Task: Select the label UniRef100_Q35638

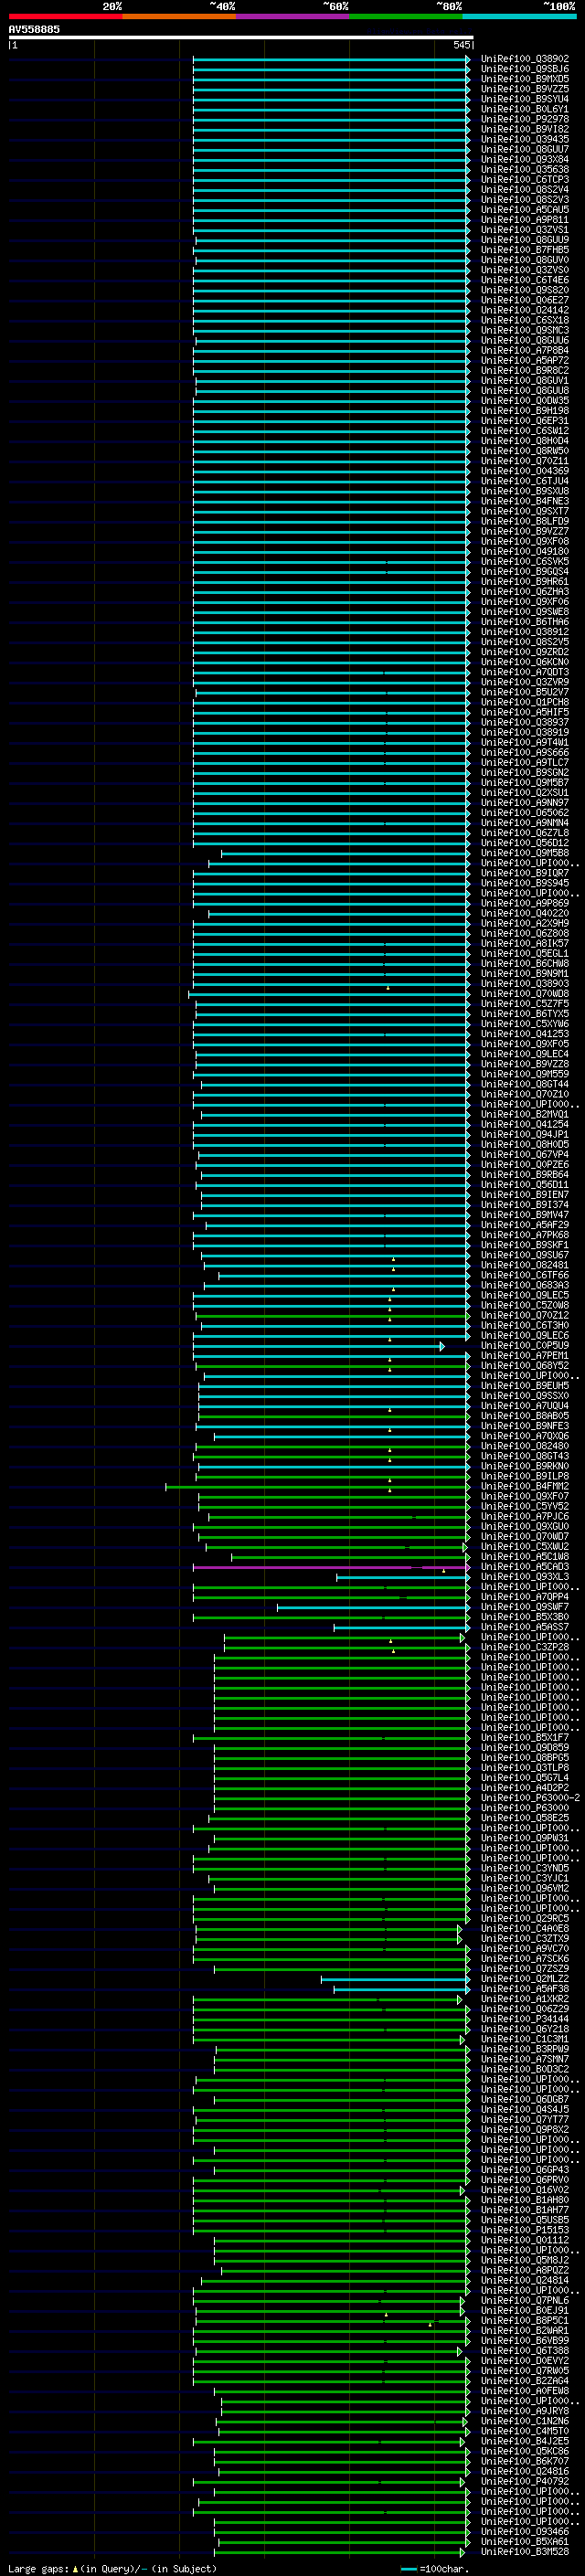Action: tap(525, 170)
